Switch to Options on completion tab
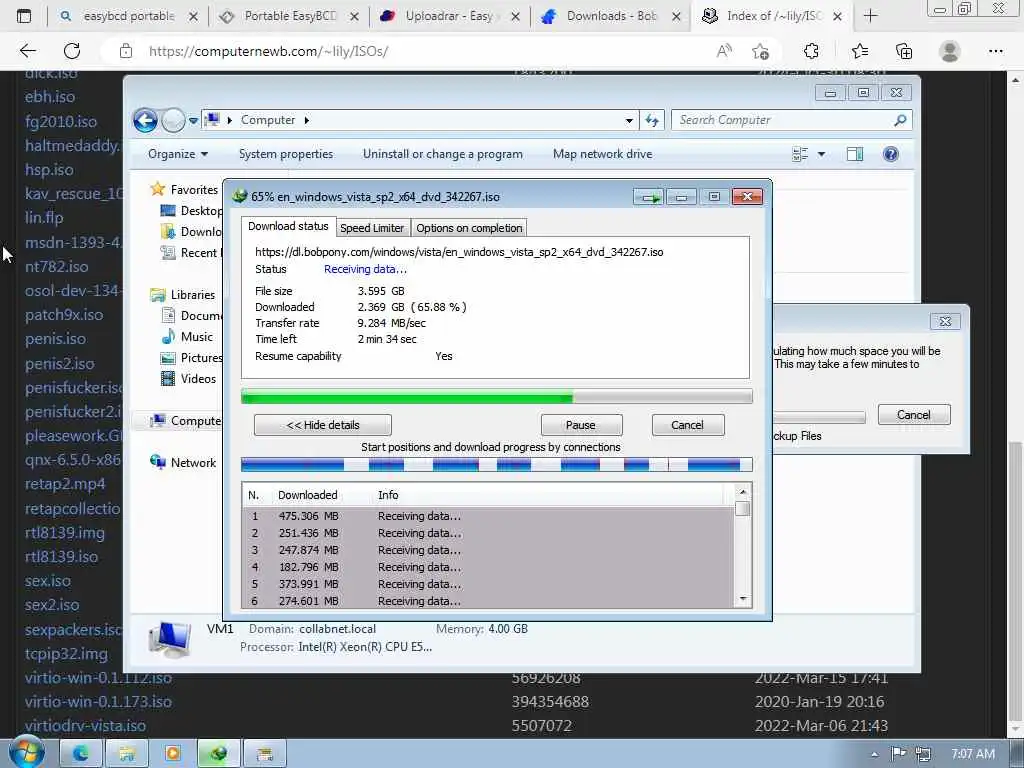 point(469,228)
